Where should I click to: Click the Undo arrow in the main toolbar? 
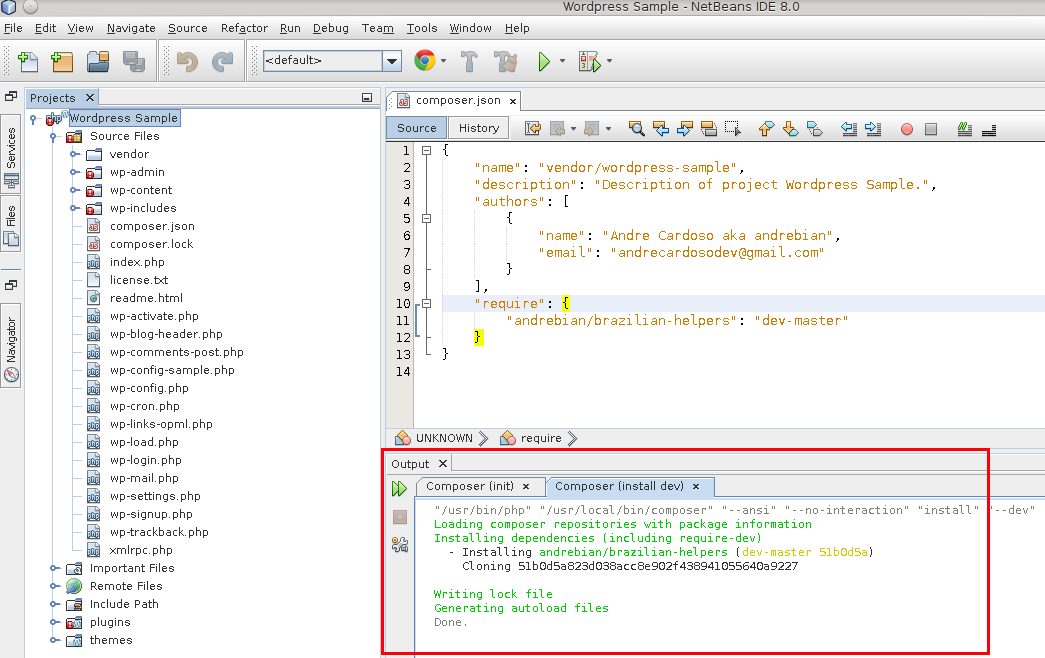click(187, 61)
